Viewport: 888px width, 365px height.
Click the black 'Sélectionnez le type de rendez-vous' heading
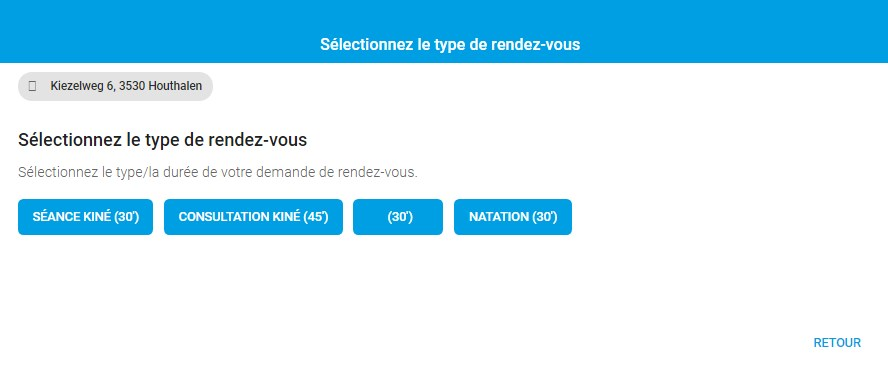pos(163,140)
